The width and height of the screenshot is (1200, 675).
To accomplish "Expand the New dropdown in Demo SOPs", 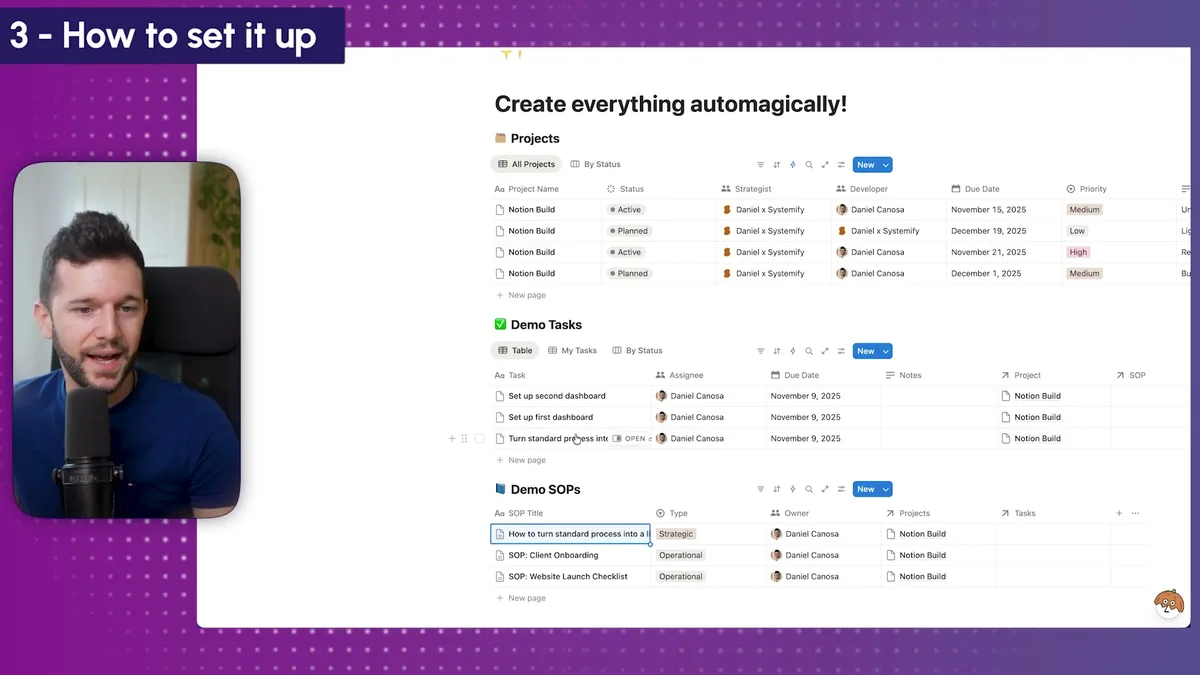I will [x=886, y=489].
